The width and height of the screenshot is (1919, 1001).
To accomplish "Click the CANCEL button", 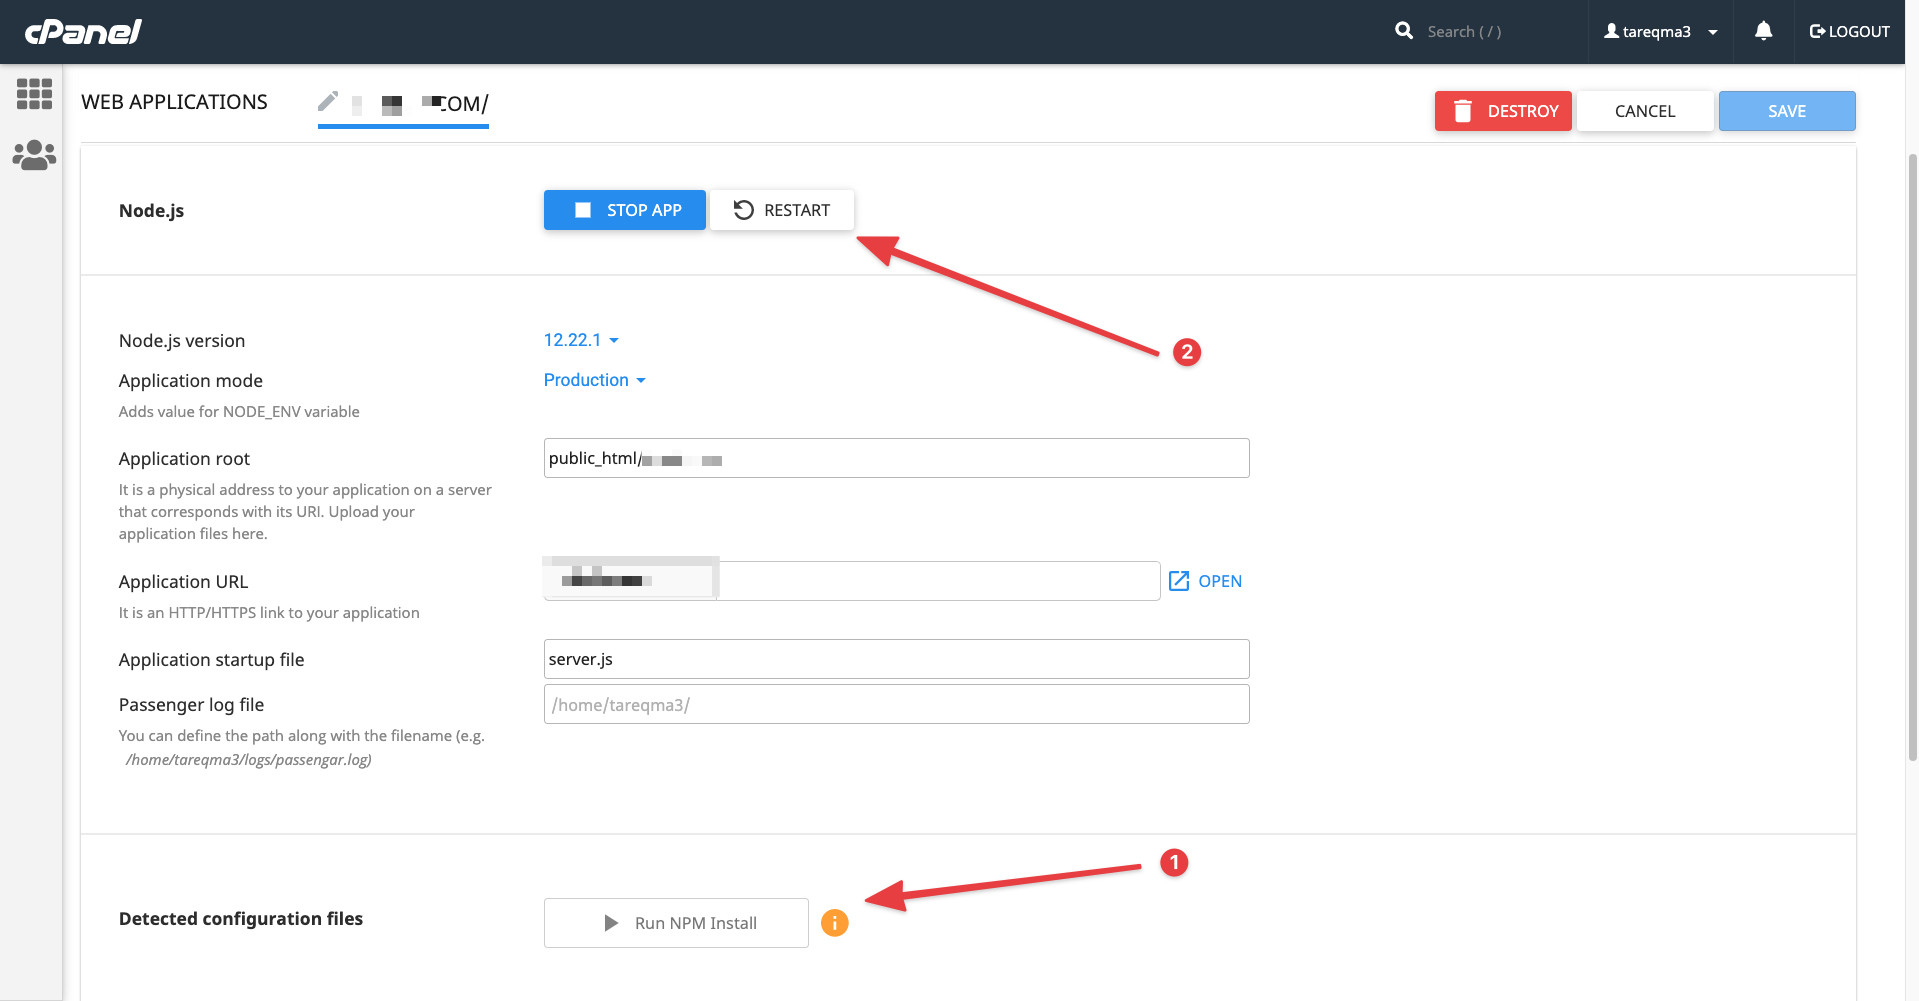I will (x=1645, y=111).
